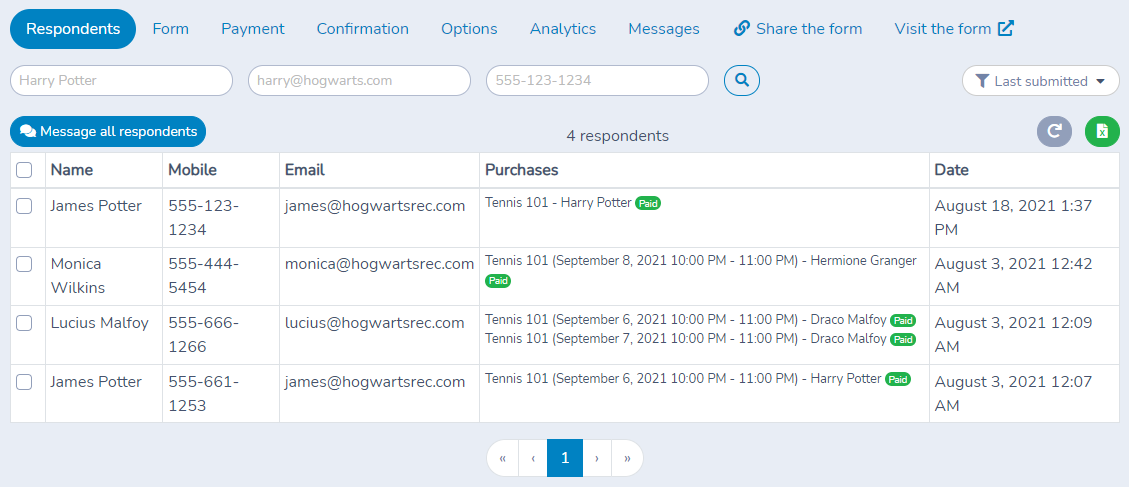Toggle the select-all checkbox in table header
Image resolution: width=1129 pixels, height=487 pixels.
(x=24, y=170)
